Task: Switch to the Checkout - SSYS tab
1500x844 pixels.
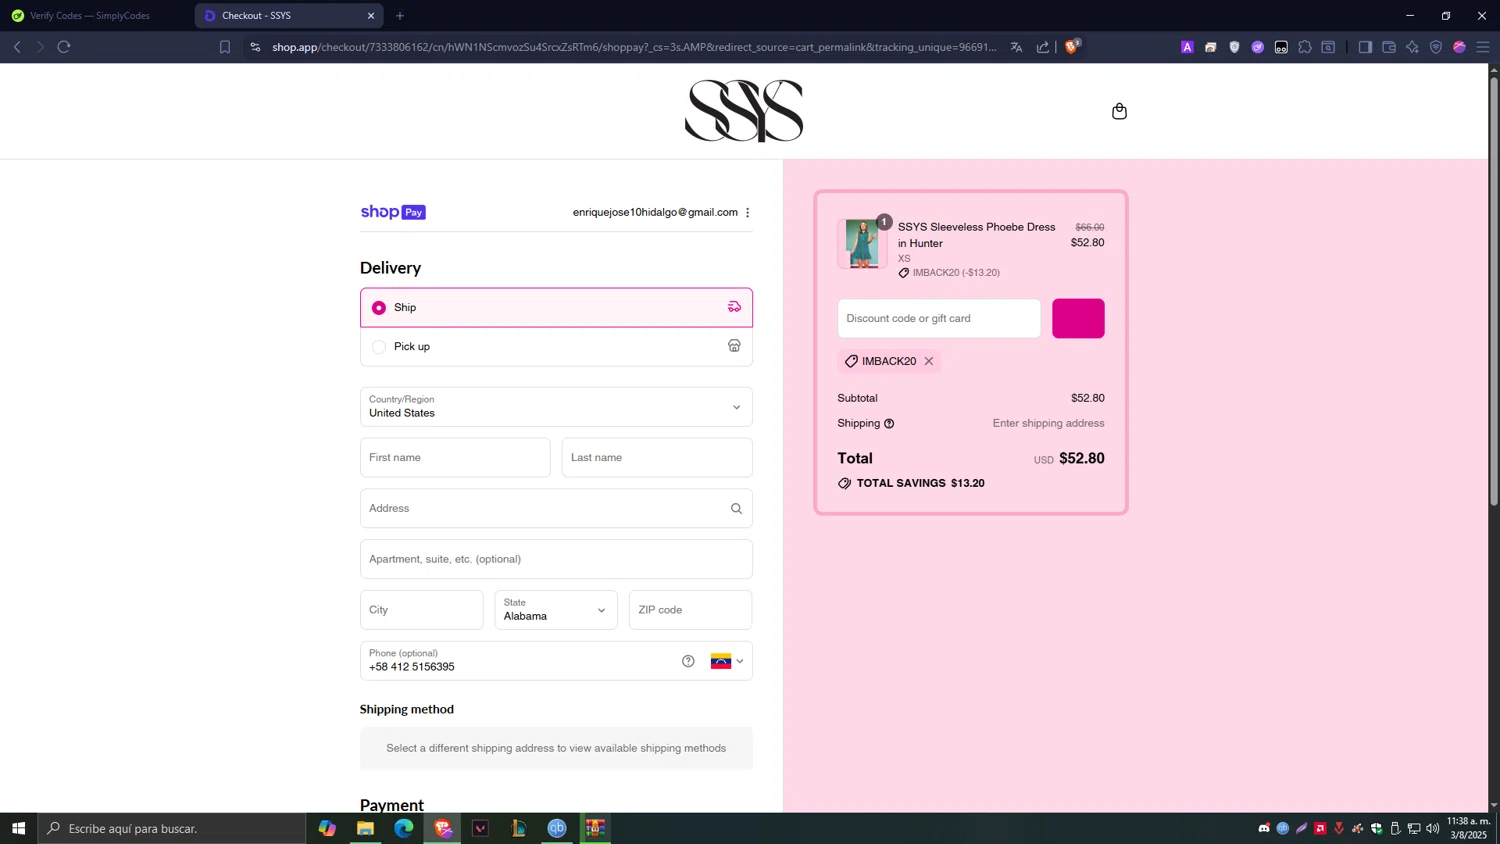Action: point(290,16)
